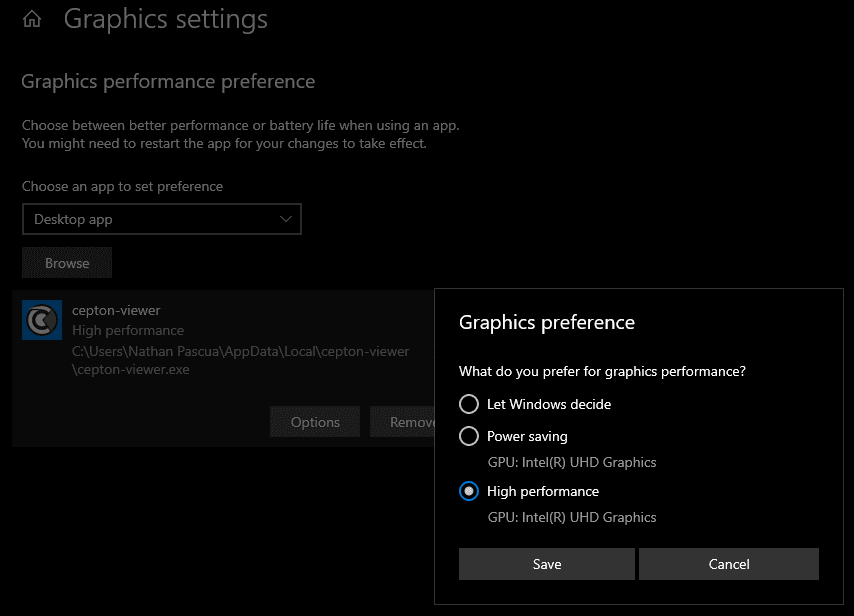
Task: Click the GPU label under High performance option
Action: [571, 517]
